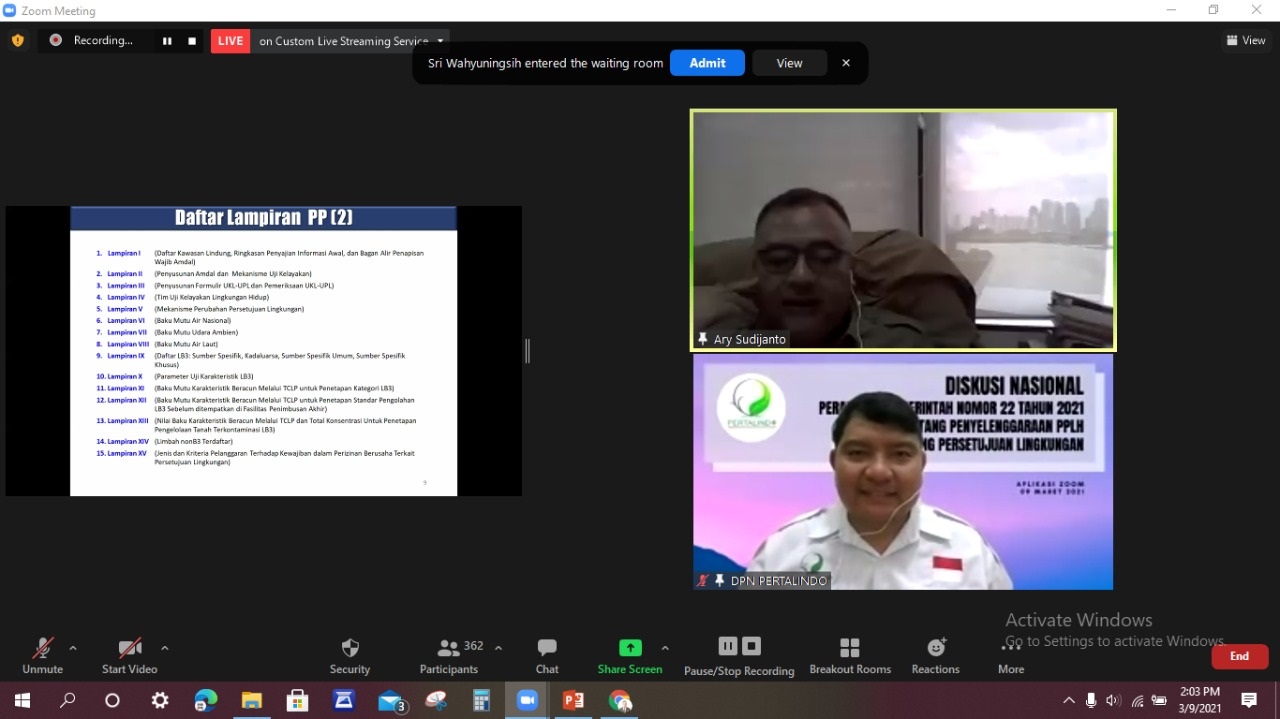Admit Sri Wahyuningsih from waiting room
1280x719 pixels.
[707, 63]
